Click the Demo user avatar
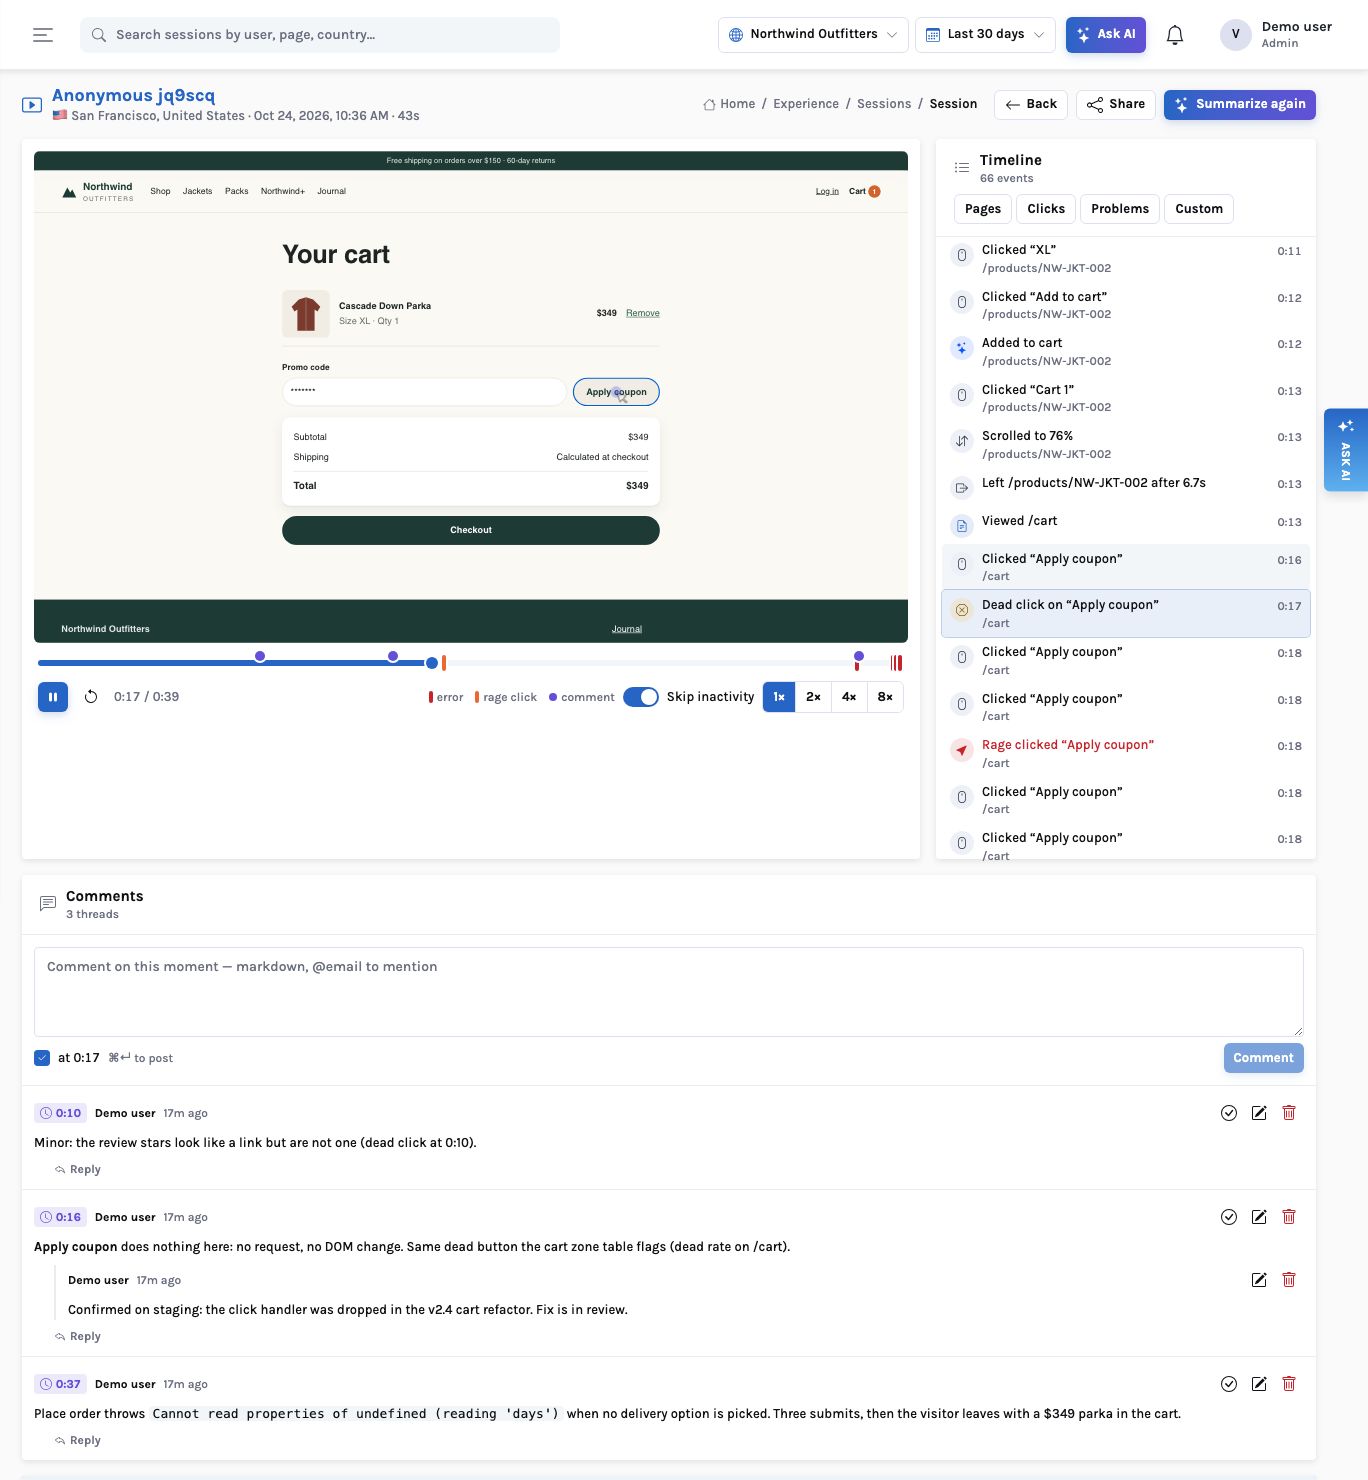The height and width of the screenshot is (1480, 1368). [1235, 35]
